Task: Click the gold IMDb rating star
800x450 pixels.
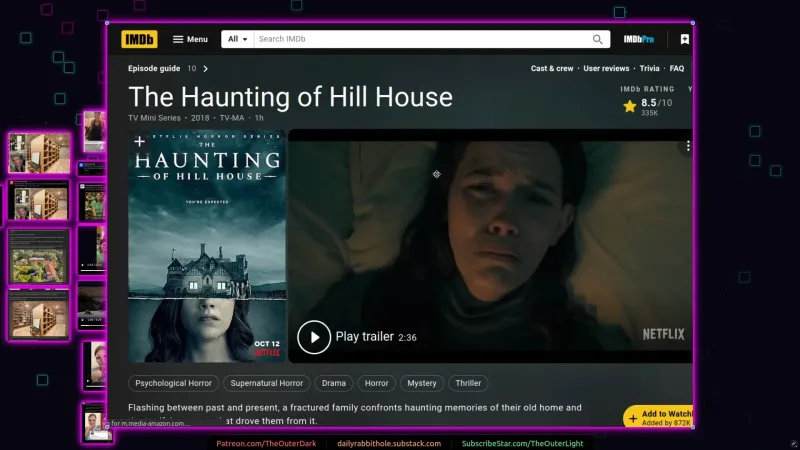Action: (x=630, y=106)
